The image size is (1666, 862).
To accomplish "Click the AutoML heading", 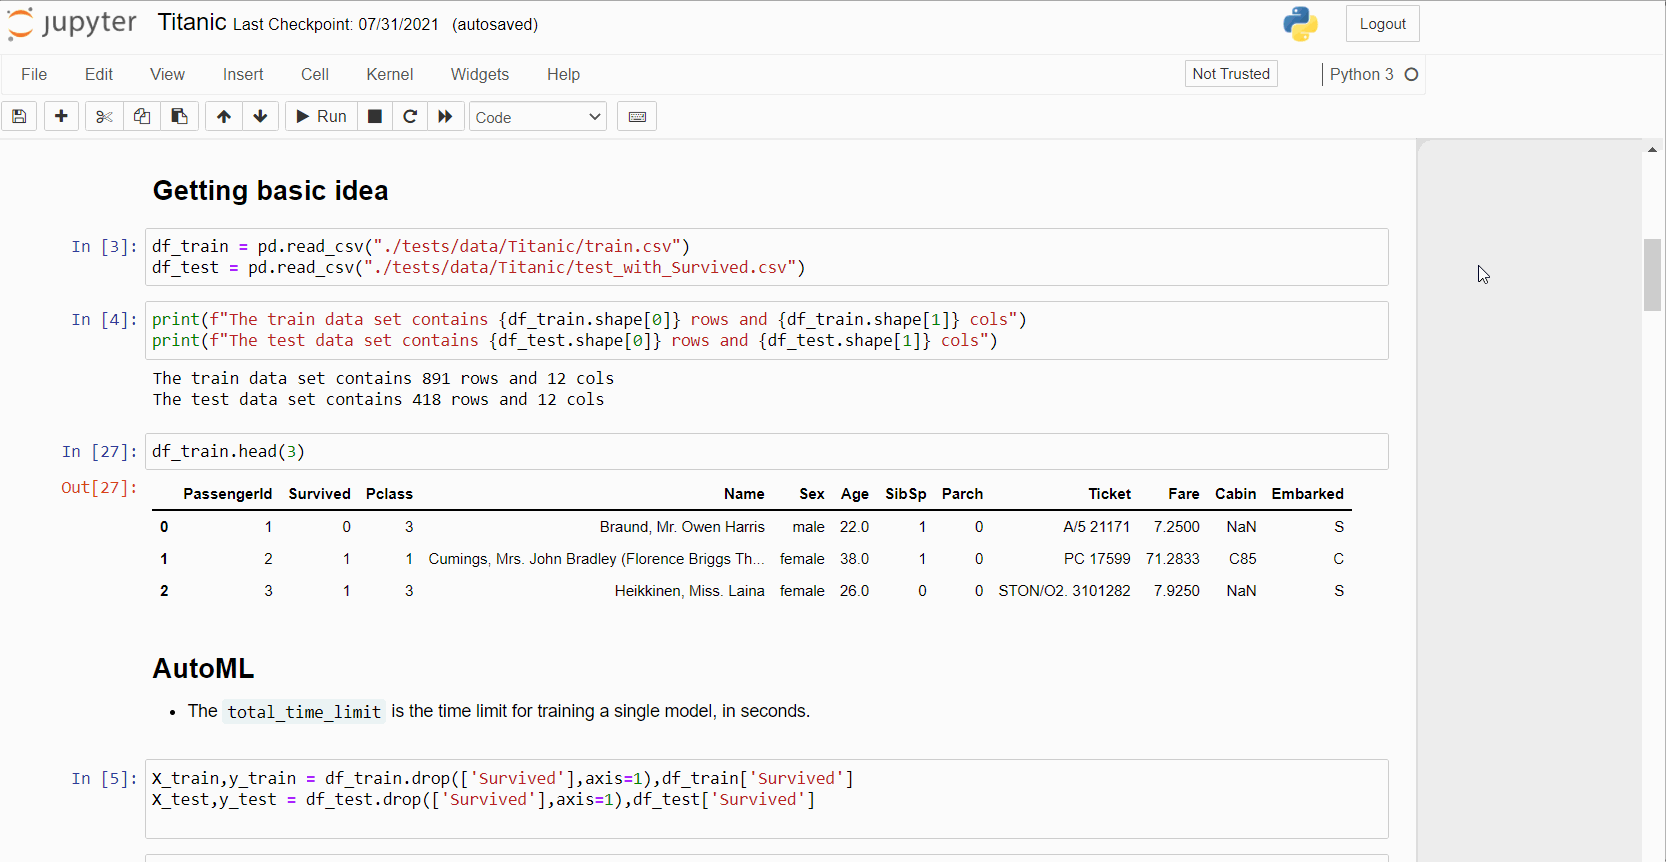I will 203,669.
